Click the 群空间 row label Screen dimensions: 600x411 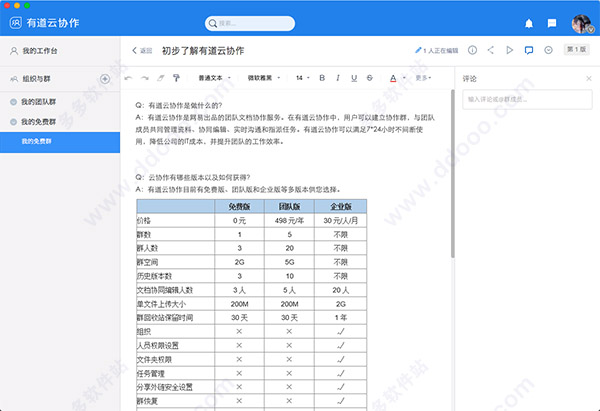pos(147,263)
